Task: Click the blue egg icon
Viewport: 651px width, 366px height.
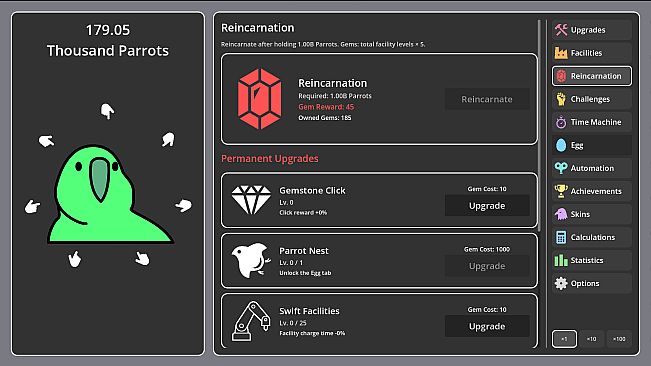Action: 561,145
